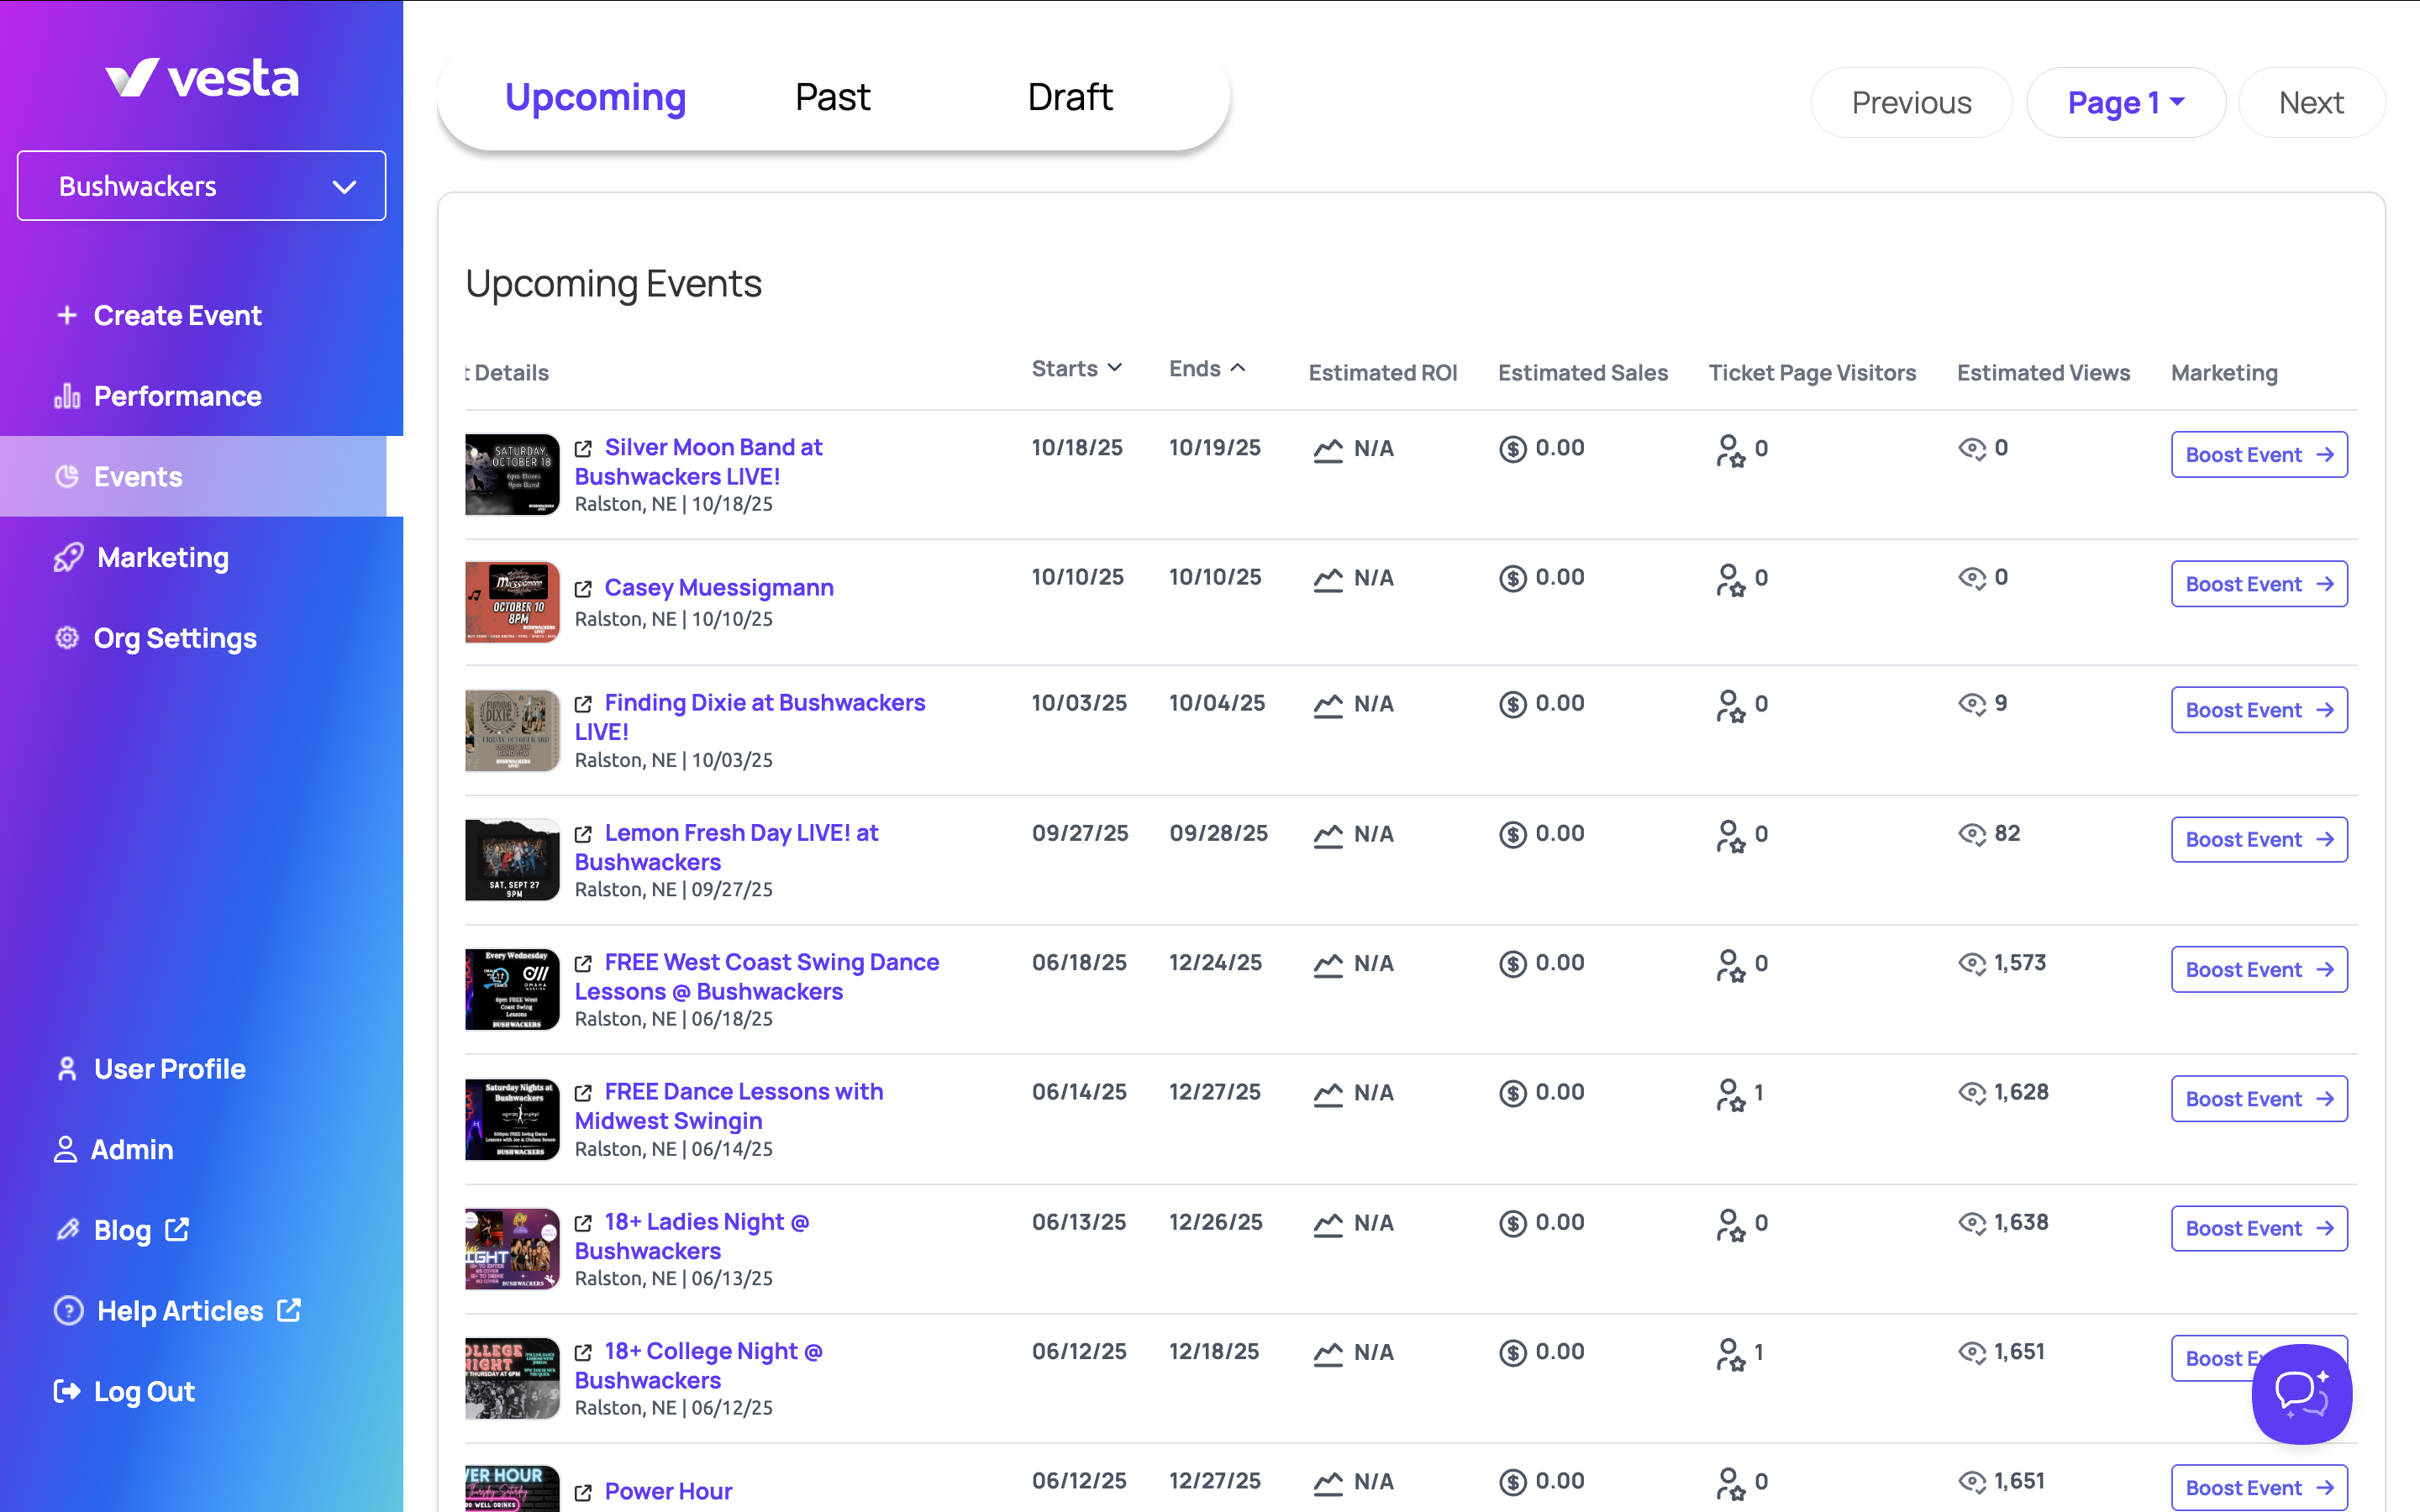Click the dollar icon in 18+ Ladies Night row
The image size is (2420, 1512).
click(x=1513, y=1224)
